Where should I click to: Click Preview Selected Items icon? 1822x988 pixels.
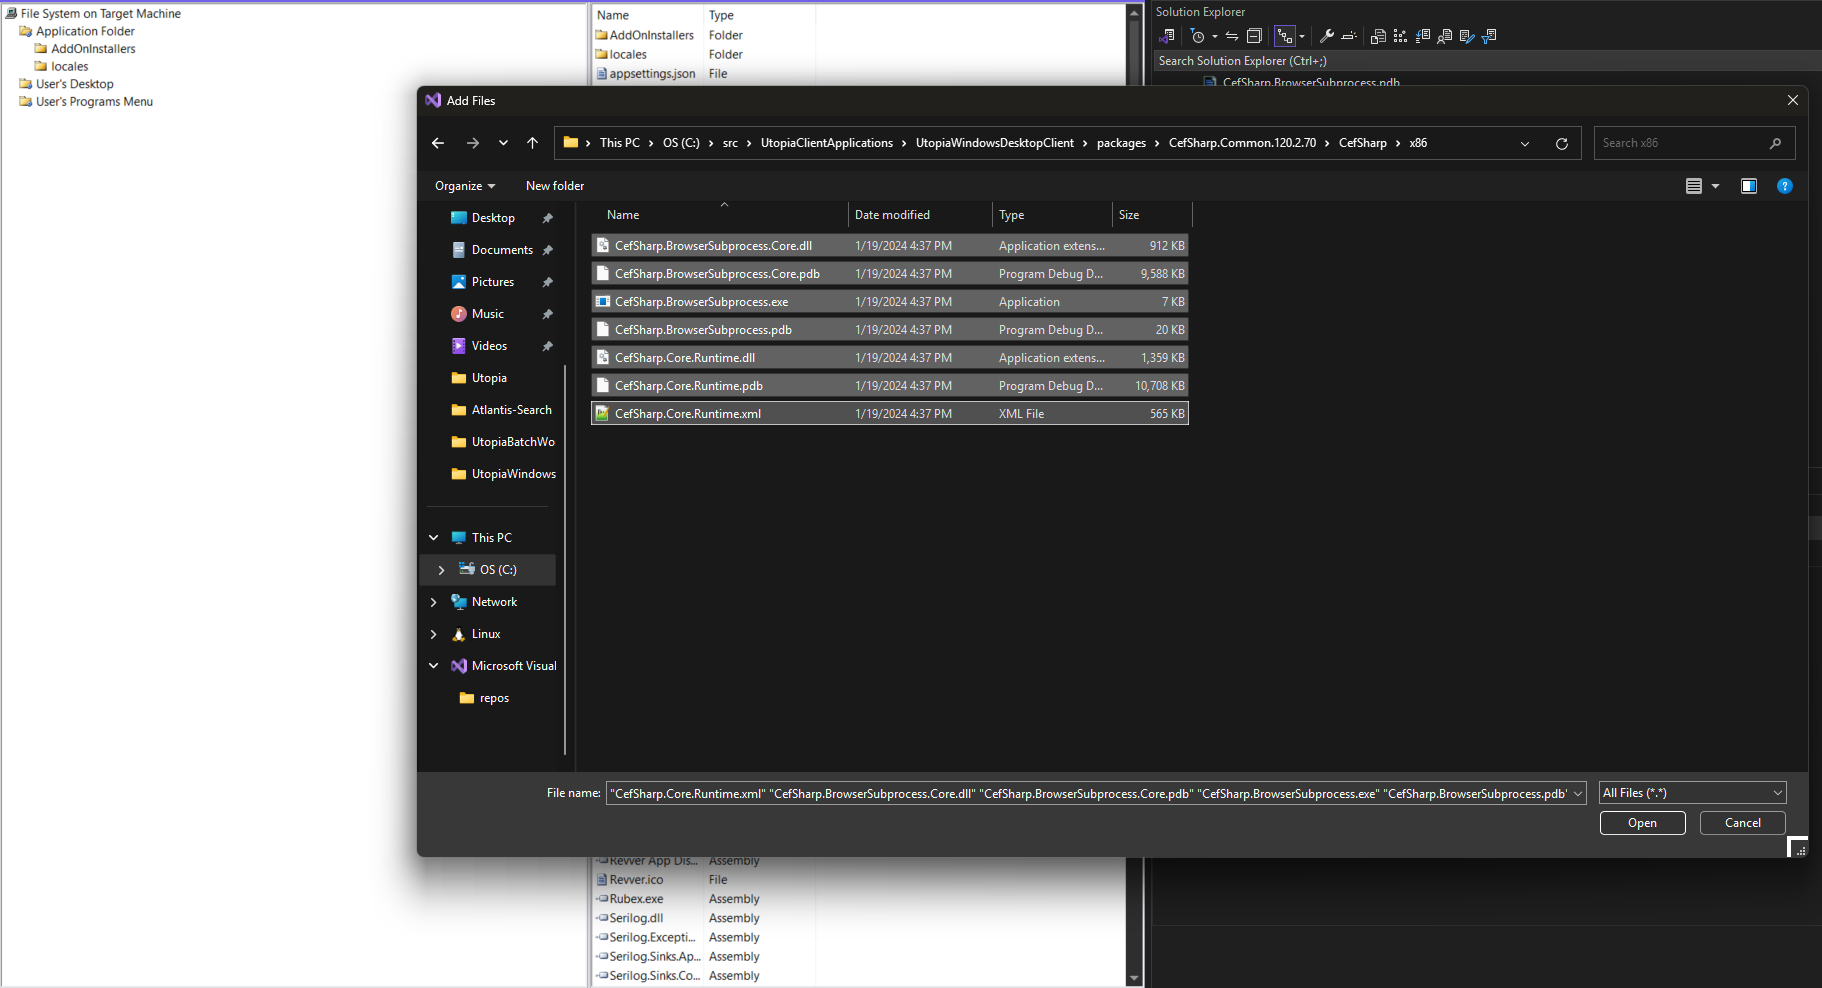tap(1348, 36)
